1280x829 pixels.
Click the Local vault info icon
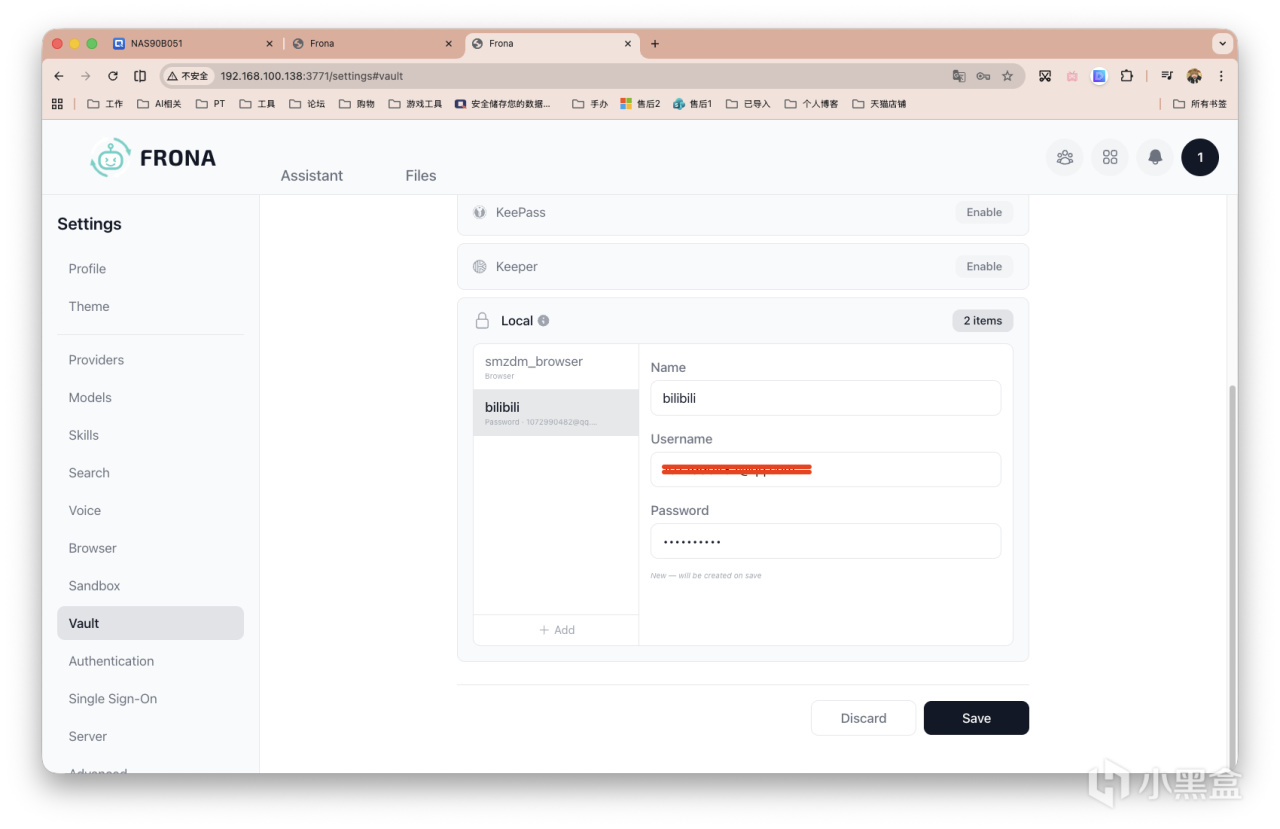coord(543,321)
